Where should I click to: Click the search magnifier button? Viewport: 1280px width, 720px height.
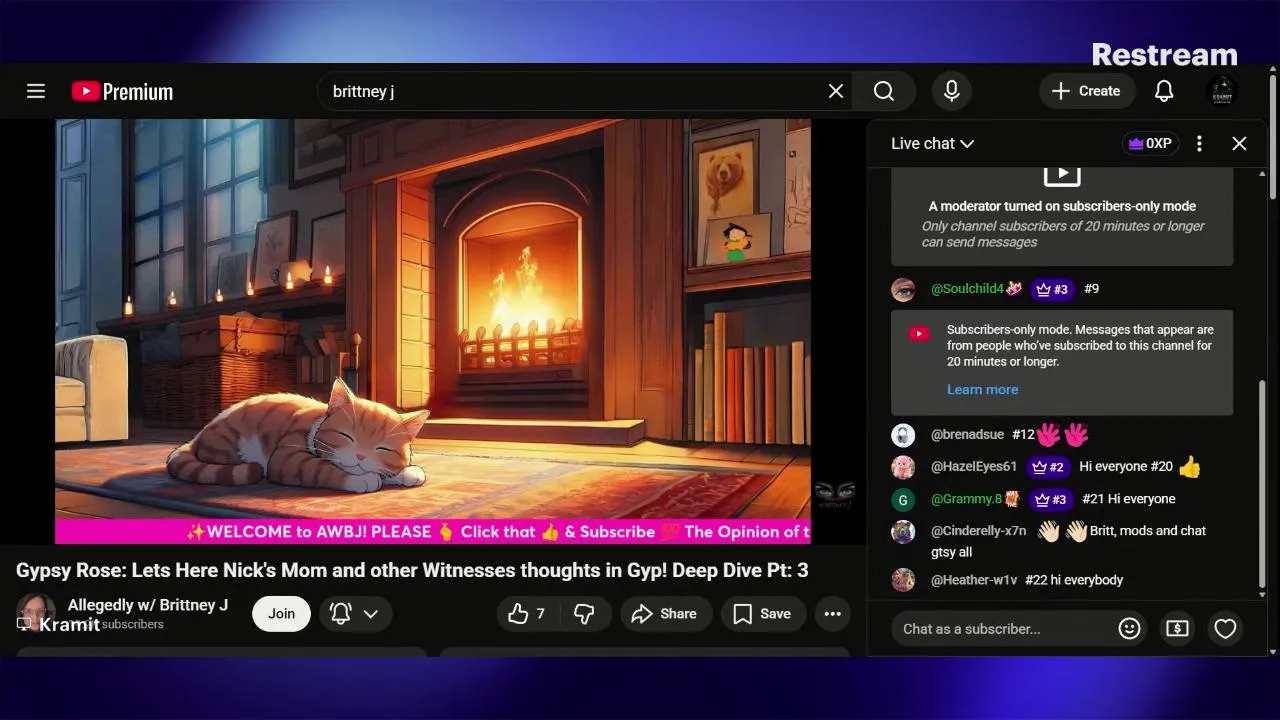(x=884, y=91)
